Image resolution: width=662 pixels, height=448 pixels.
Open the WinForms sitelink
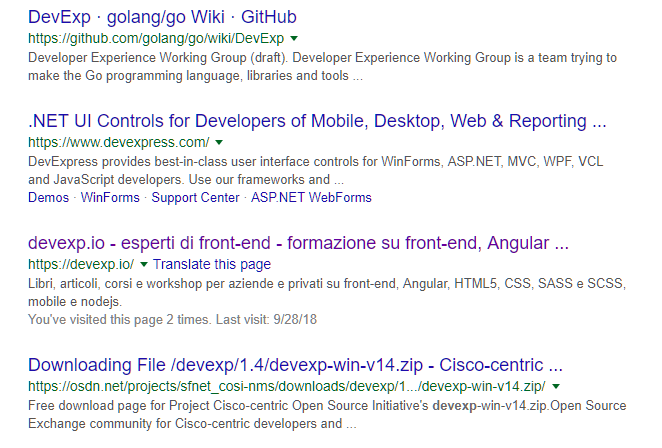(x=110, y=198)
